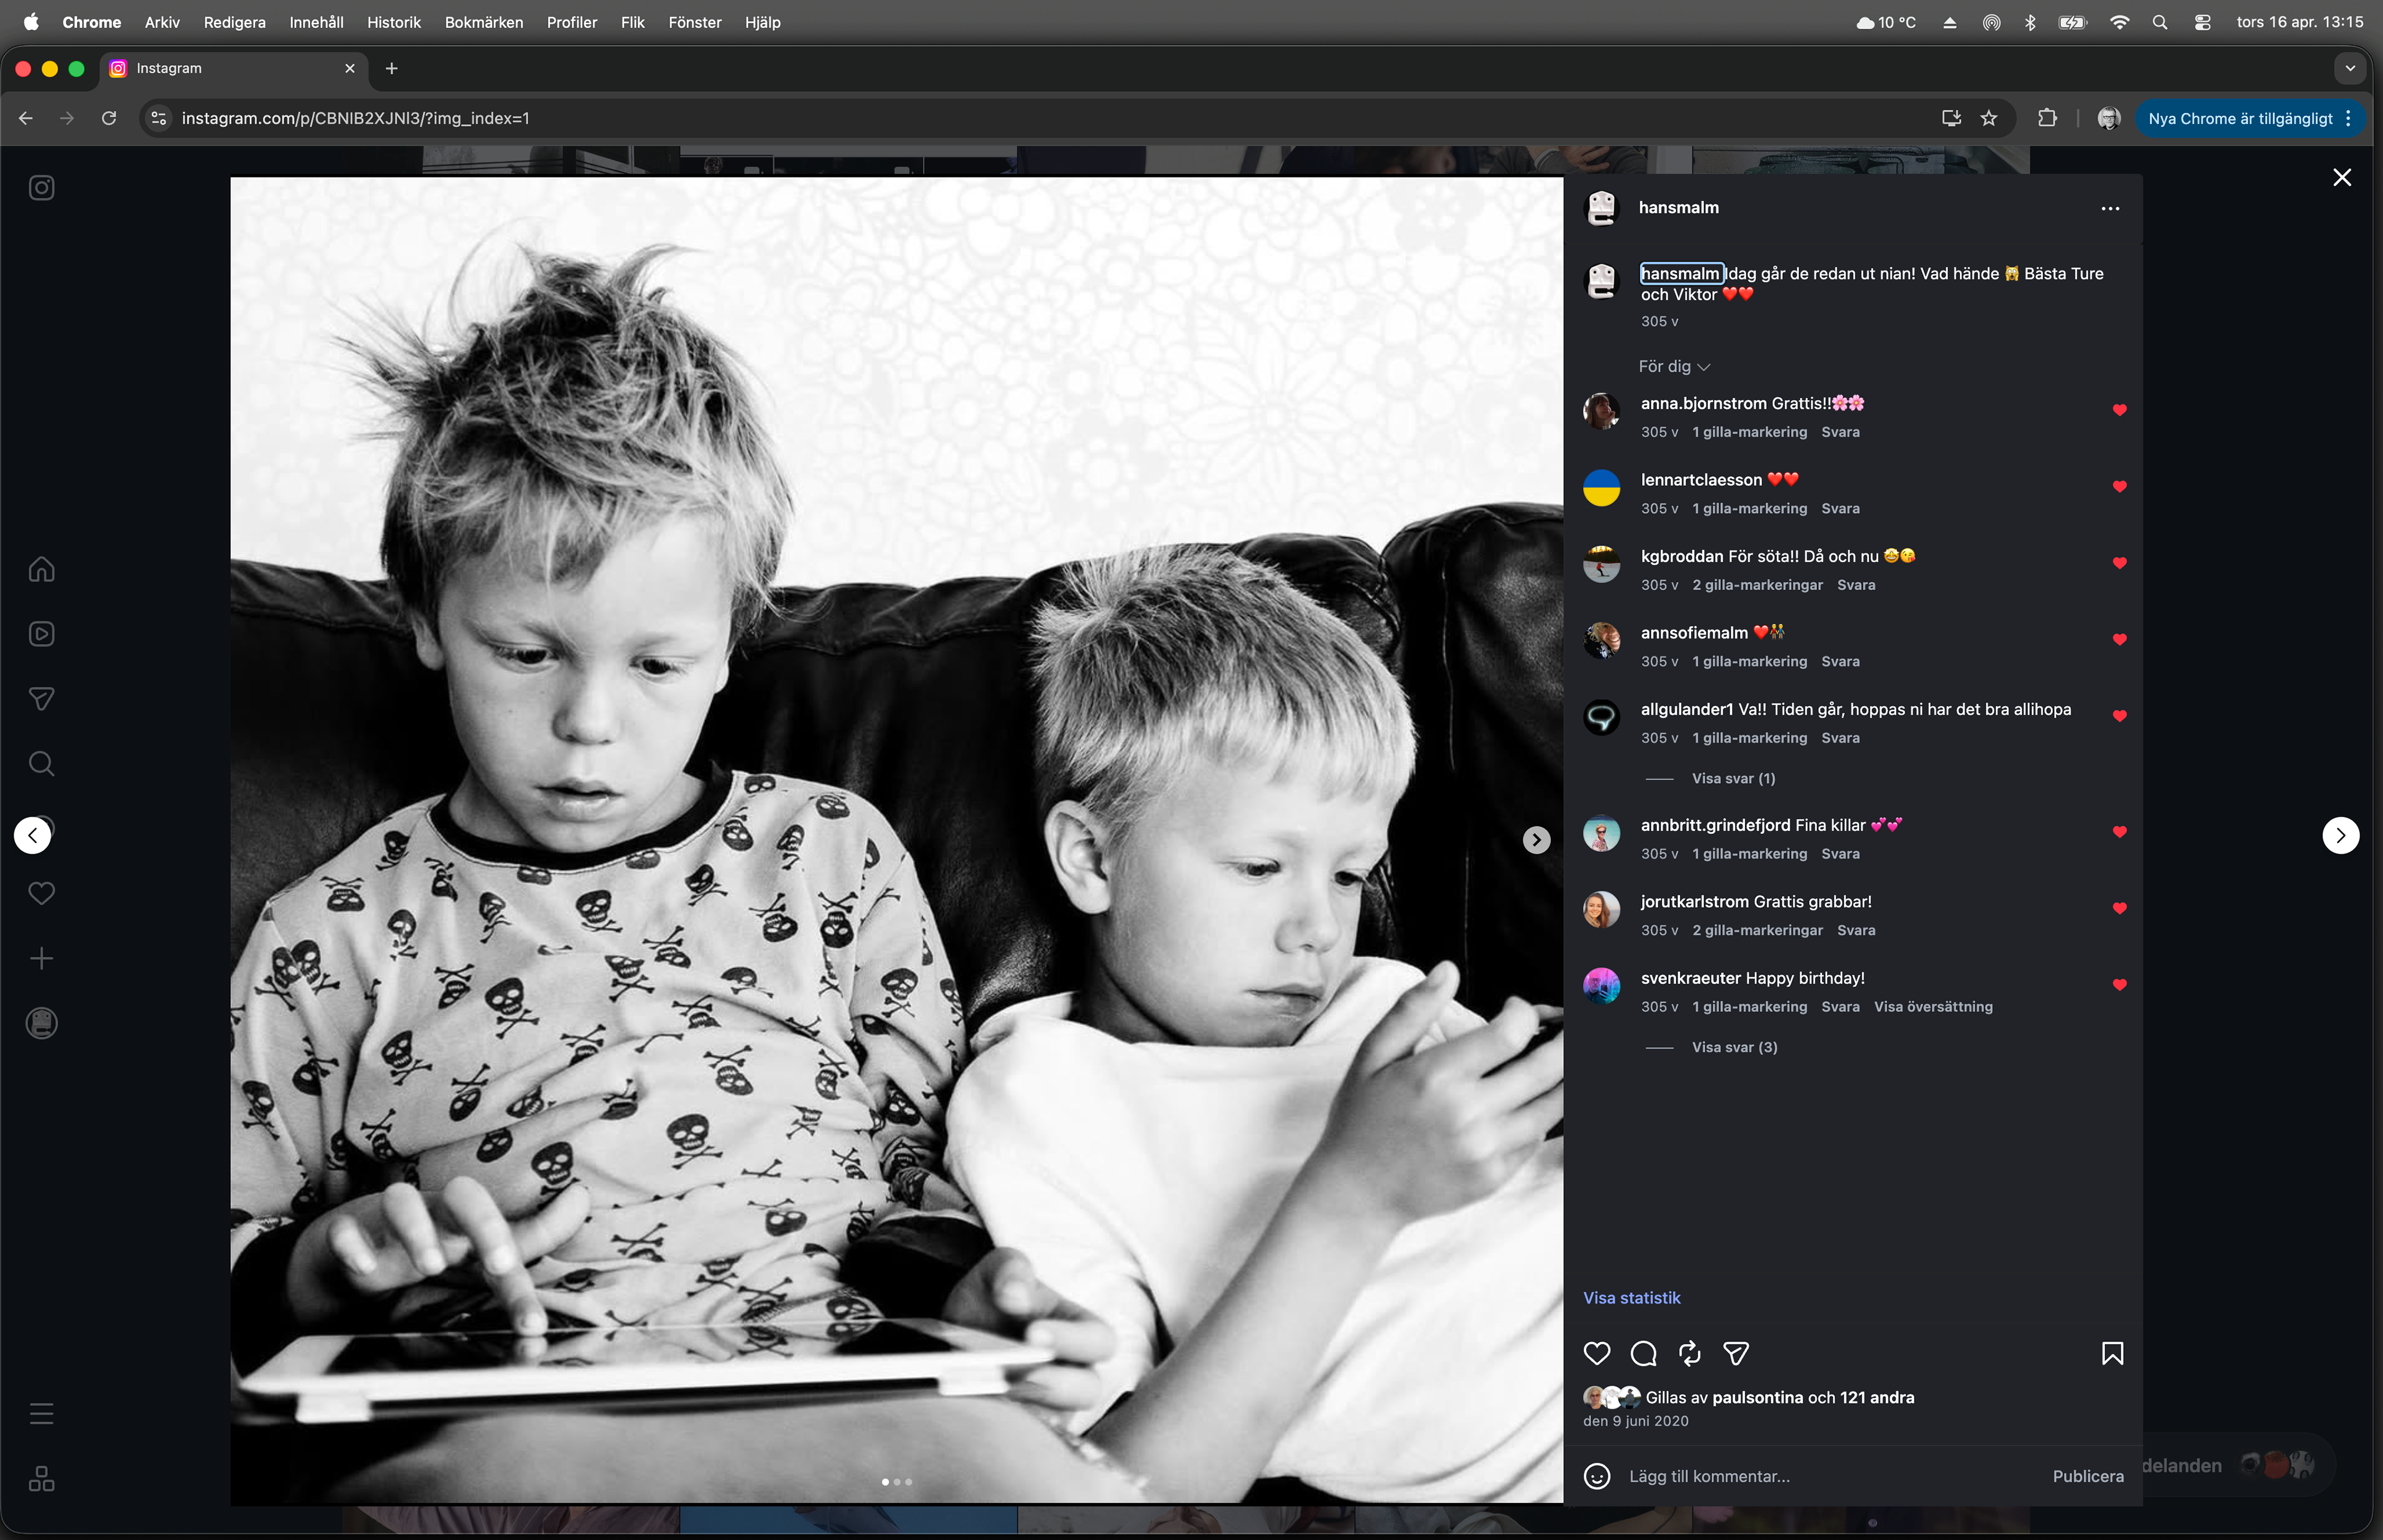Save post with bookmark icon

pos(2112,1354)
